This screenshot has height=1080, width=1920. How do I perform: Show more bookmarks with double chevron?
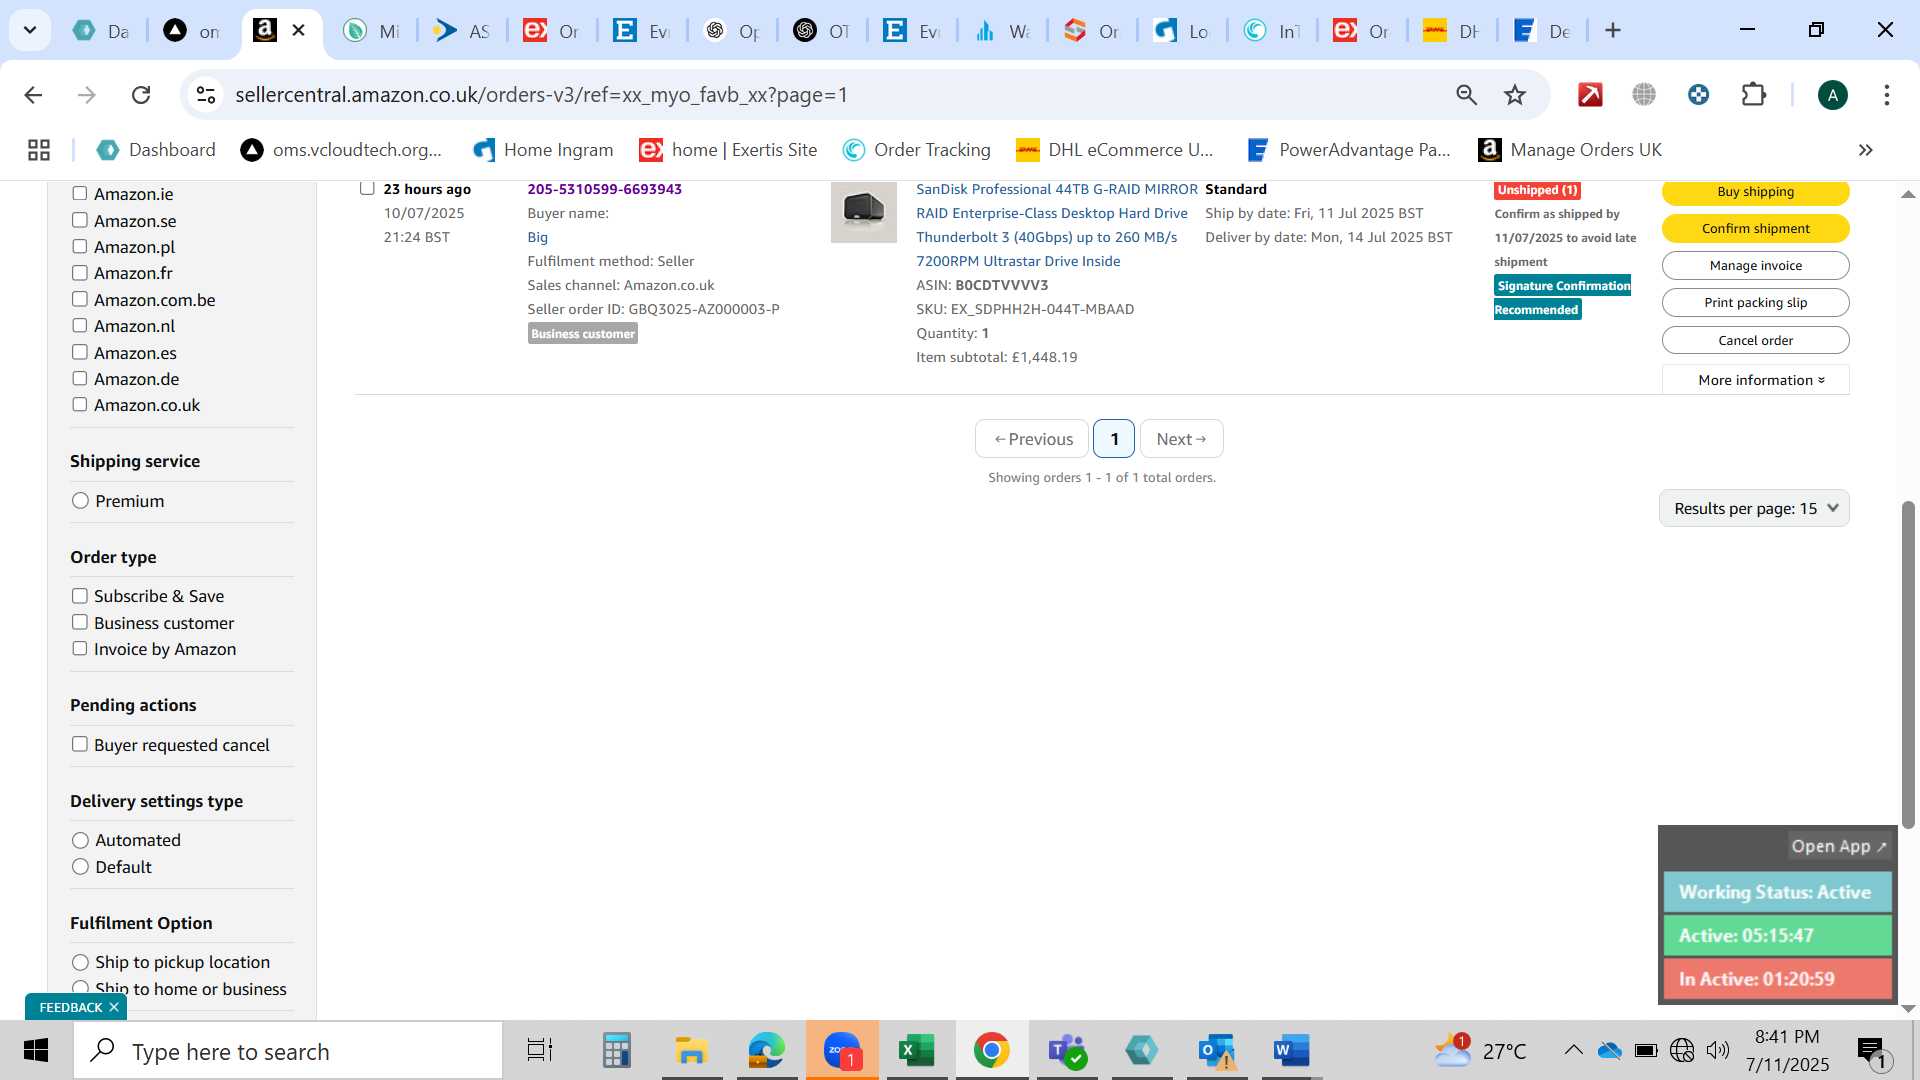(x=1865, y=150)
